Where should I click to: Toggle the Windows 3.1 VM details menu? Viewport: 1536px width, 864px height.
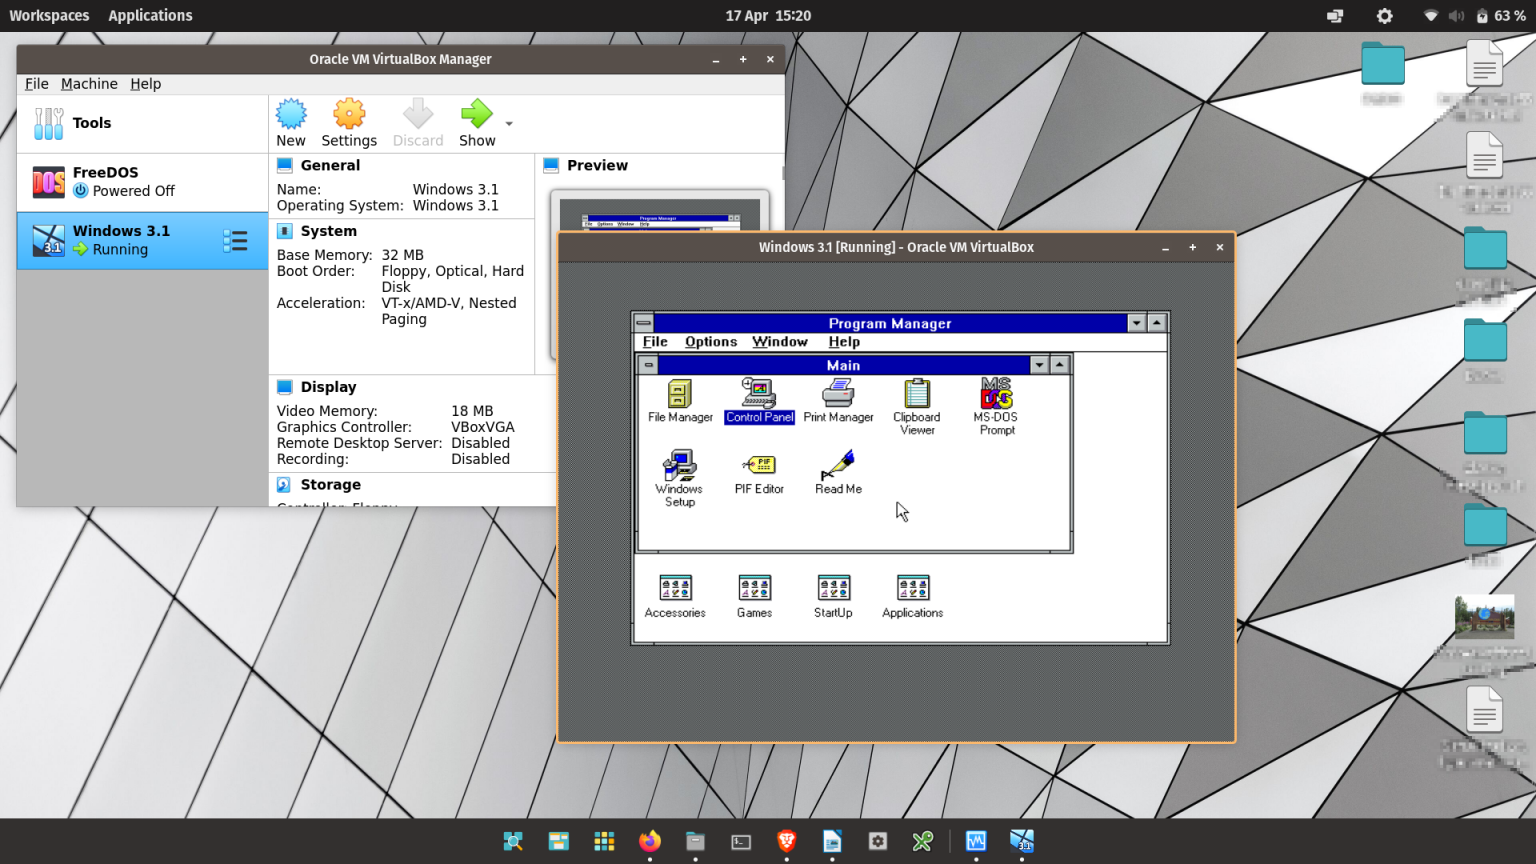click(235, 240)
